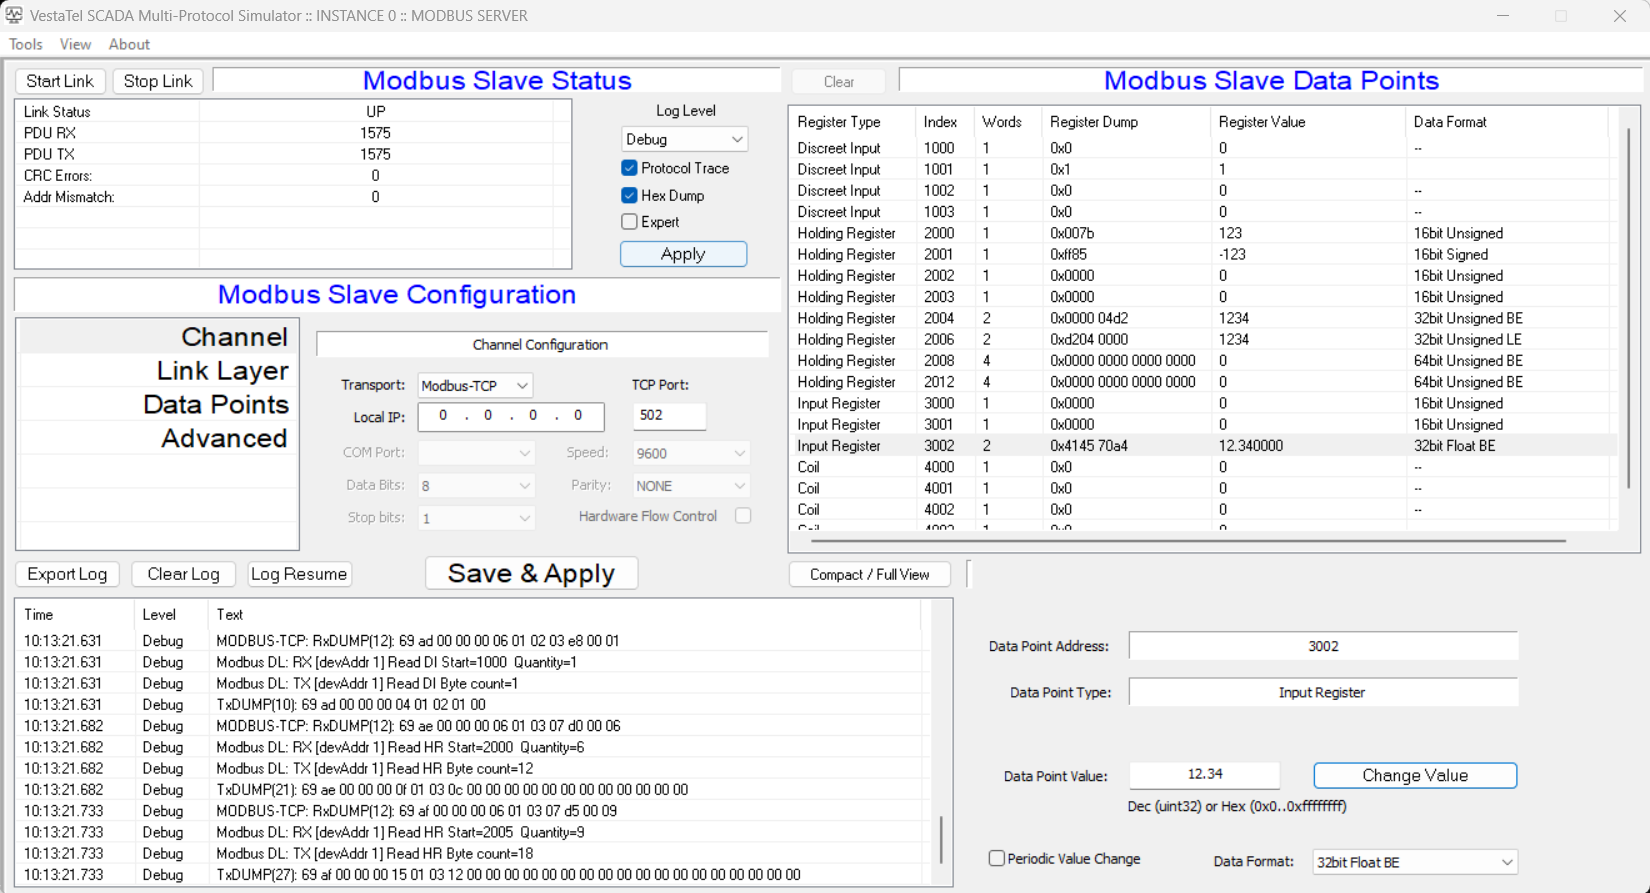Open the Tools menu
Screen dimensions: 1650x893
tap(26, 44)
